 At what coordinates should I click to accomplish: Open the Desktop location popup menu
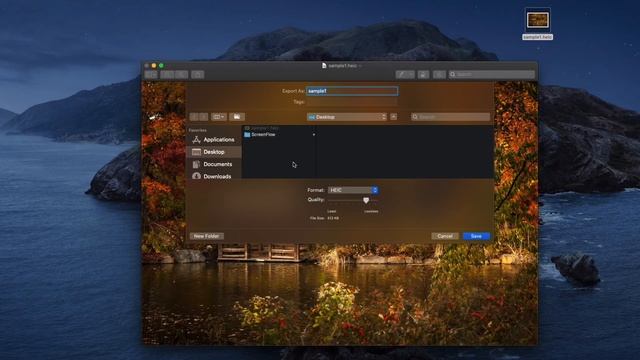pyautogui.click(x=347, y=117)
